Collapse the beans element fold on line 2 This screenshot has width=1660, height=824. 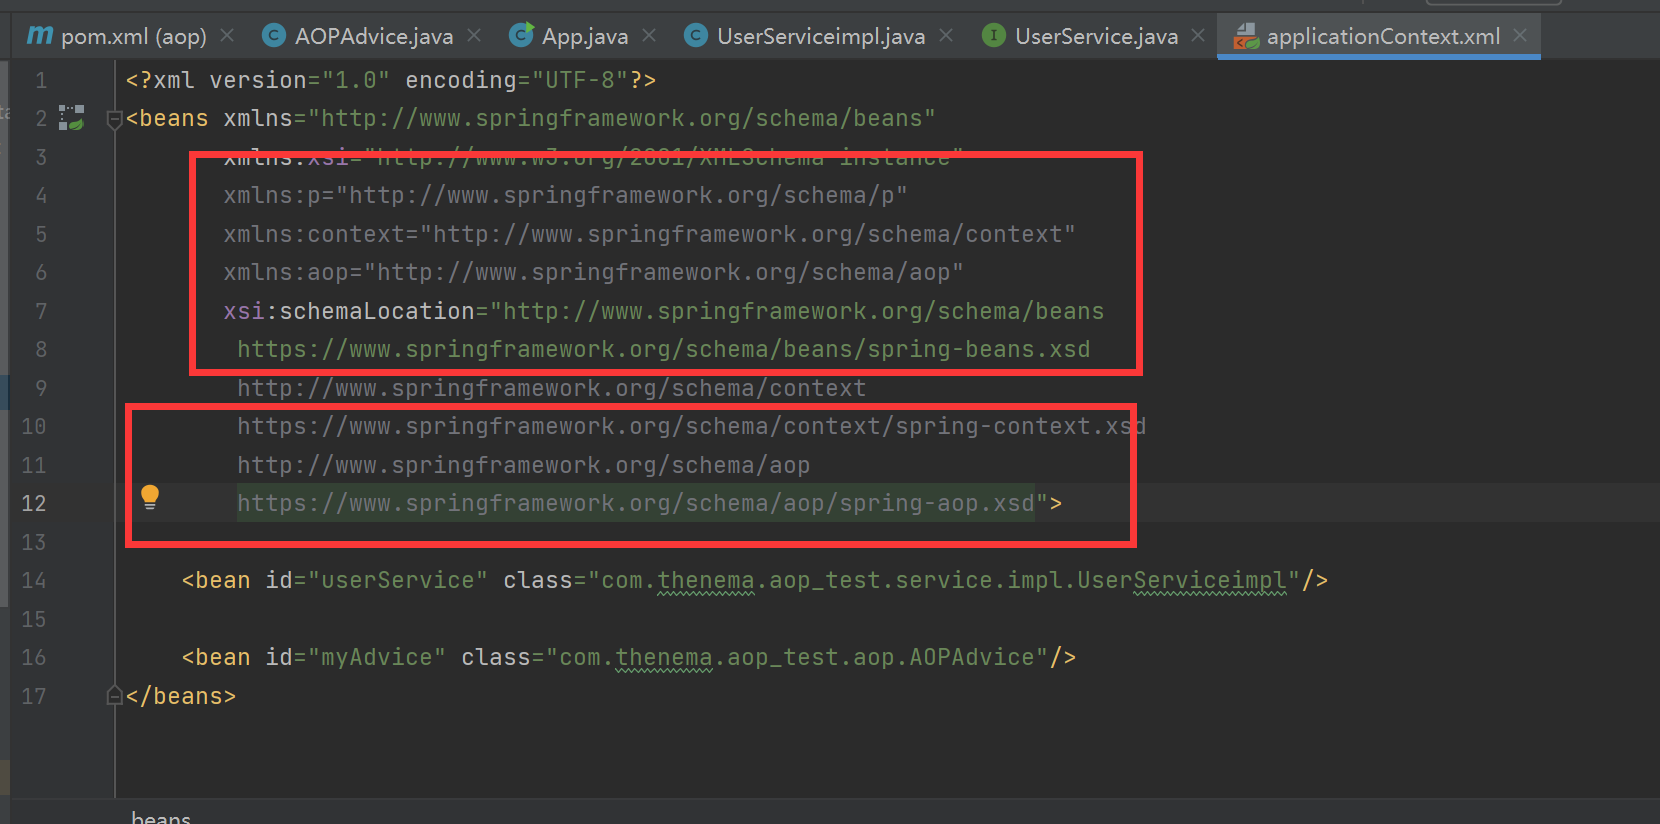114,120
